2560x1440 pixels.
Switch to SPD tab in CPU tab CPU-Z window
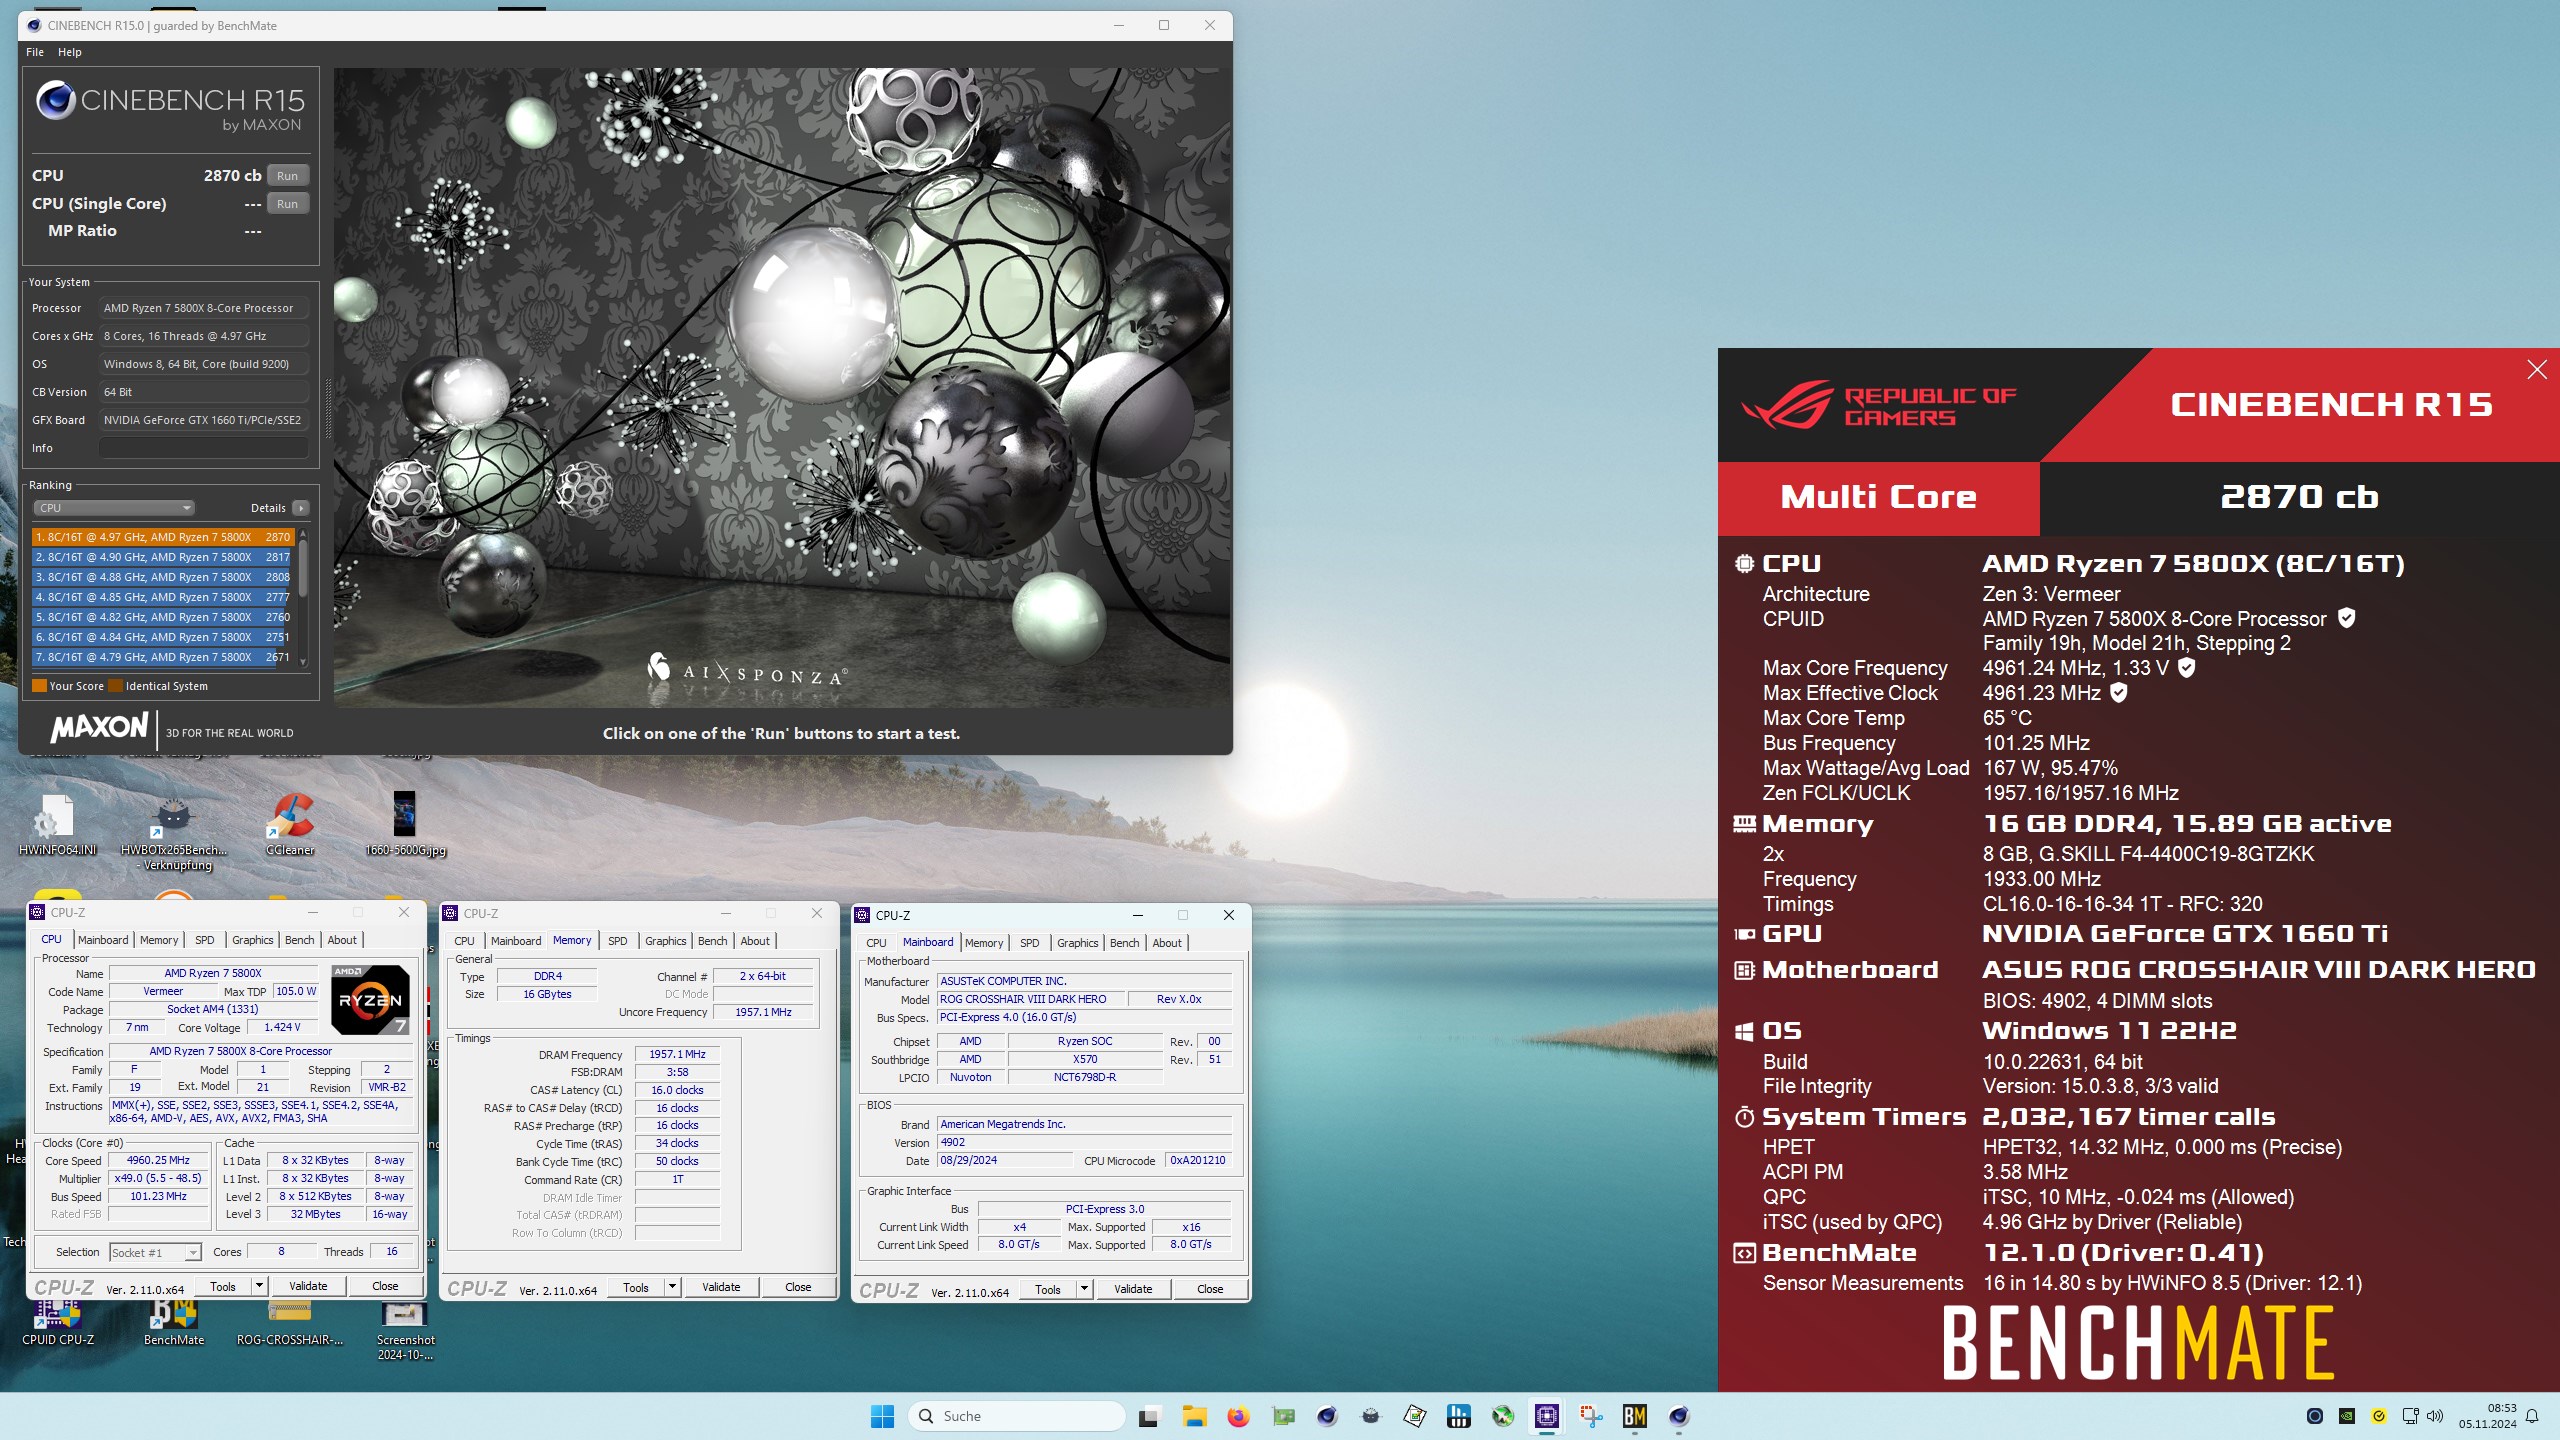pos(205,940)
